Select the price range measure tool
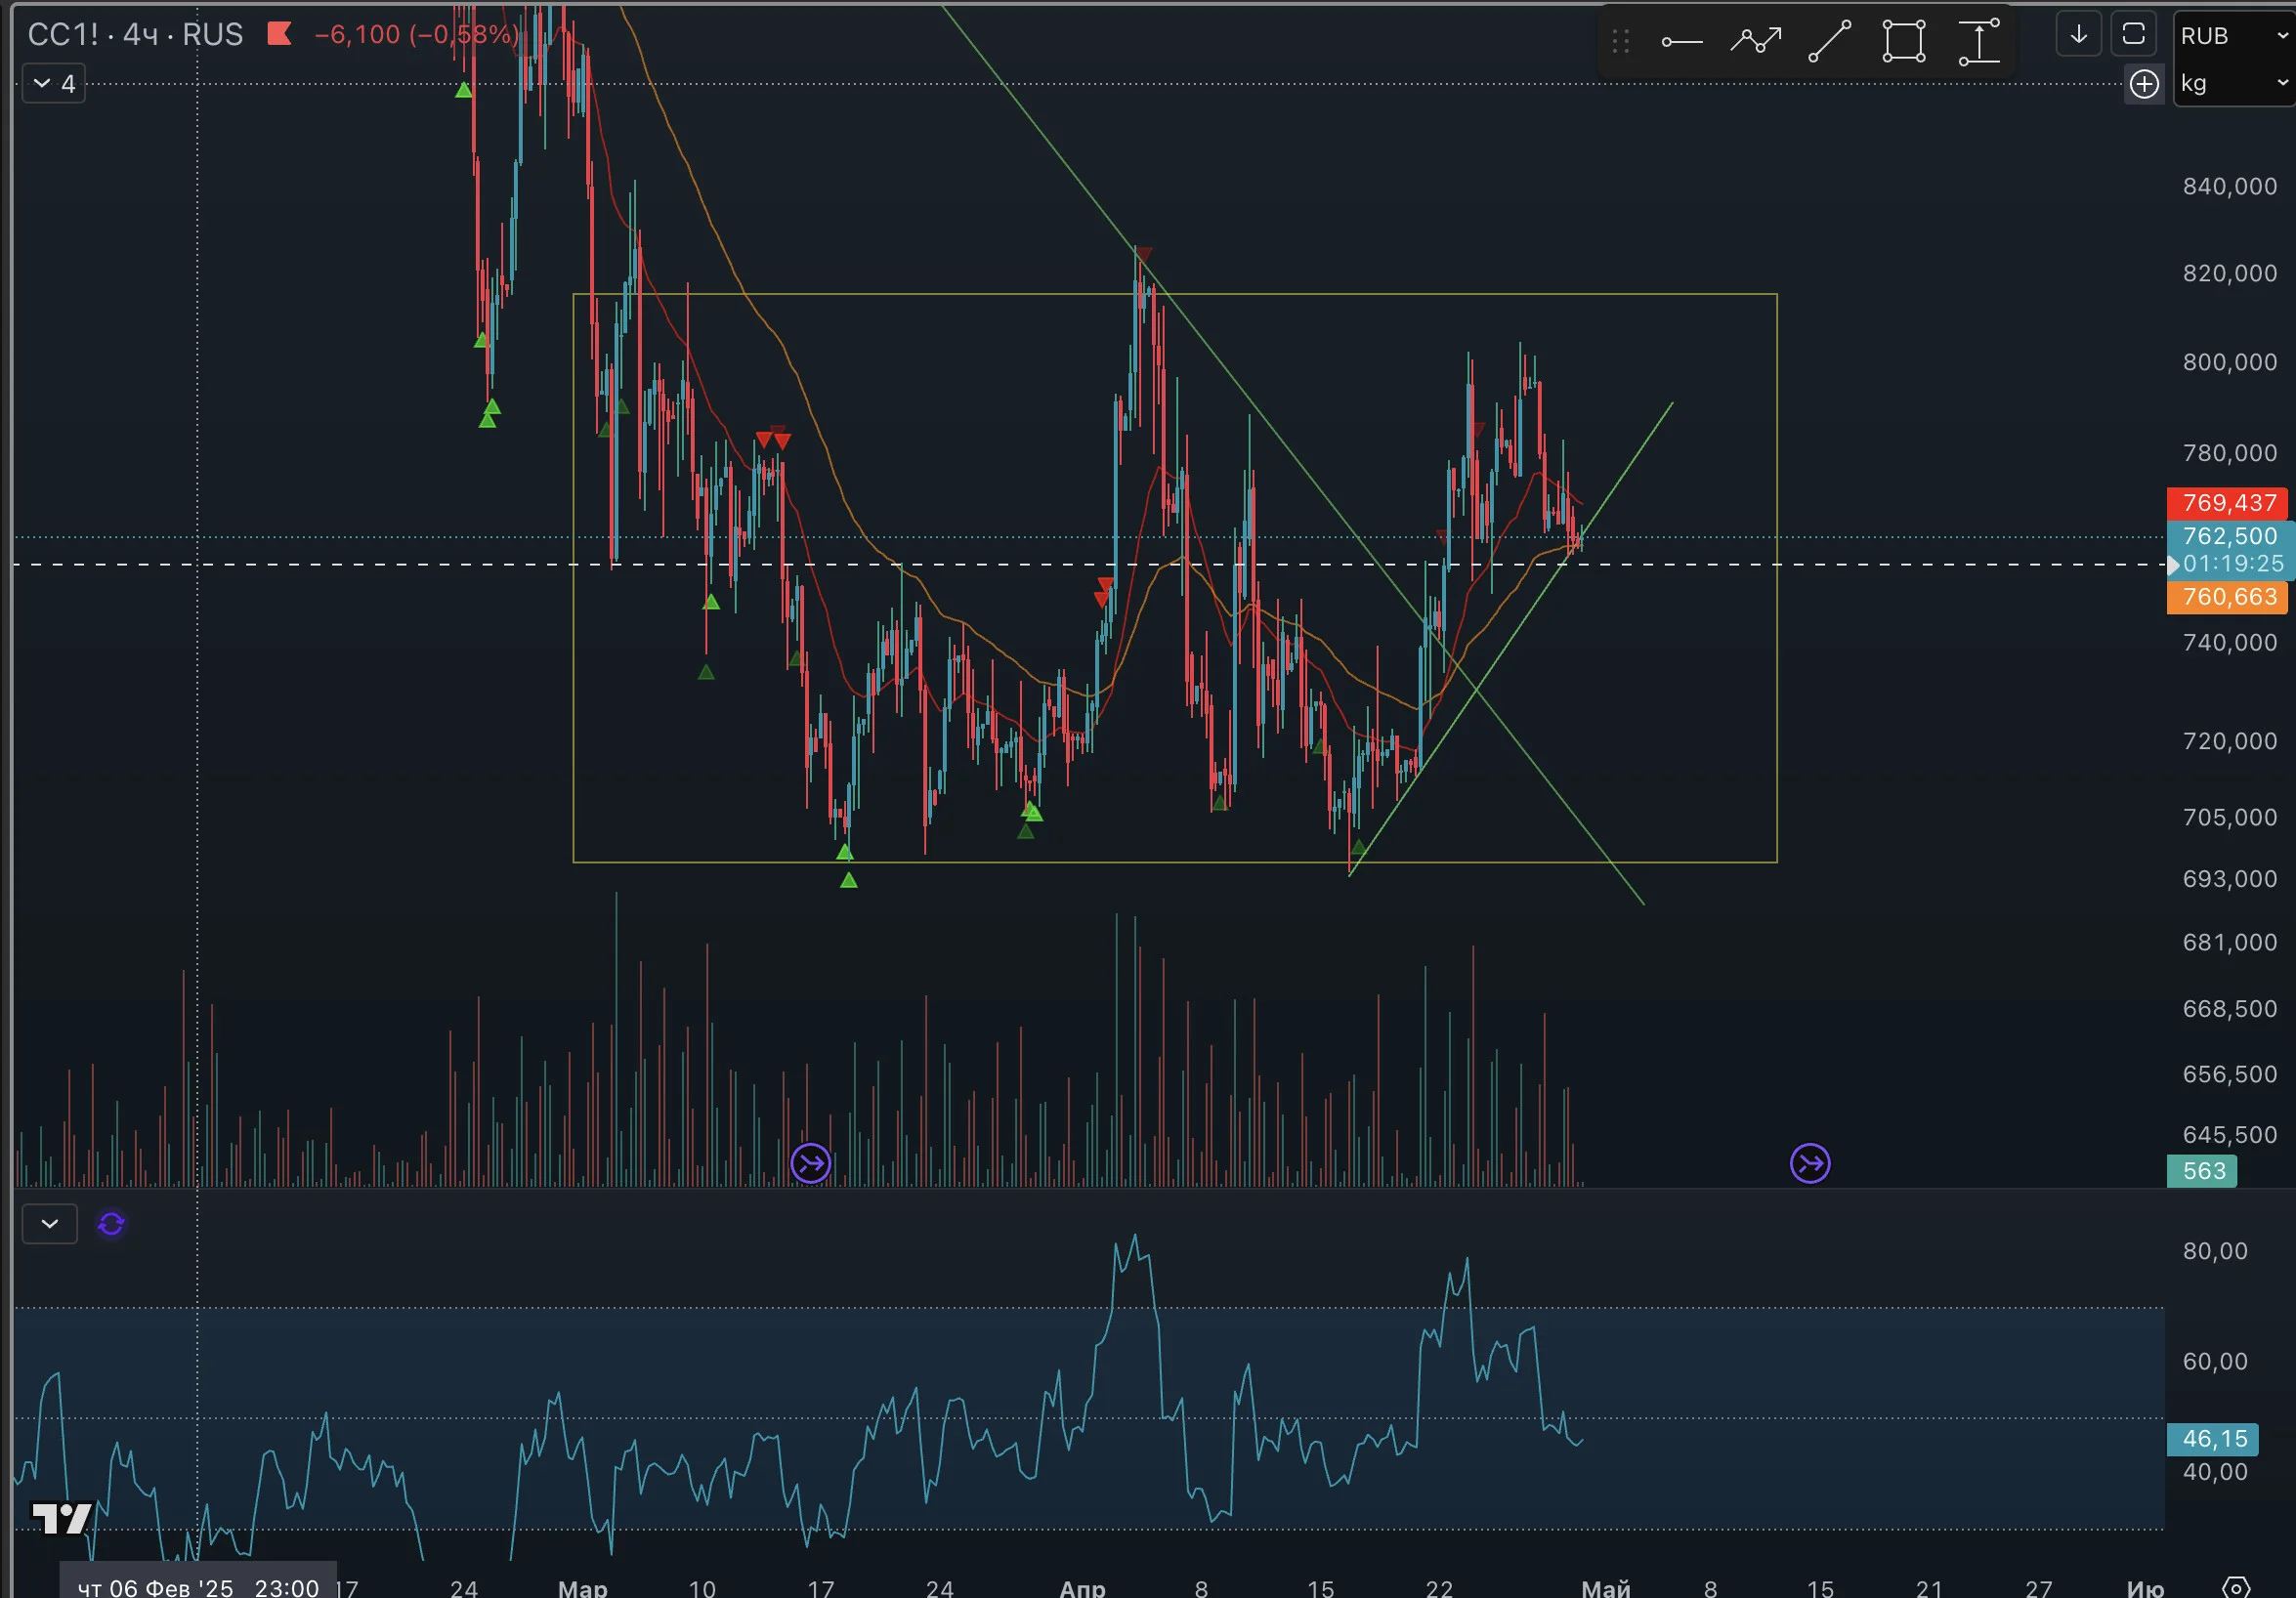Screen dimensions: 2296x1598 1979,41
